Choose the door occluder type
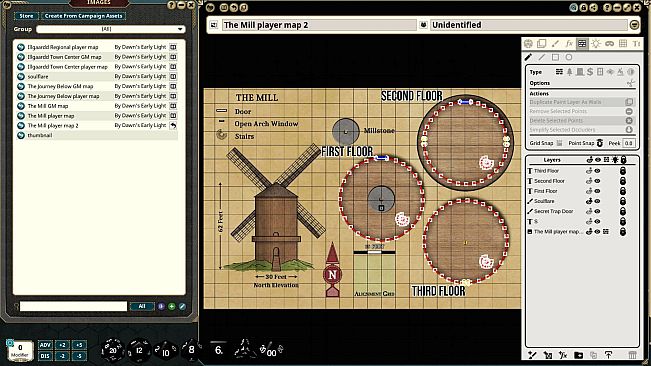 (580, 72)
